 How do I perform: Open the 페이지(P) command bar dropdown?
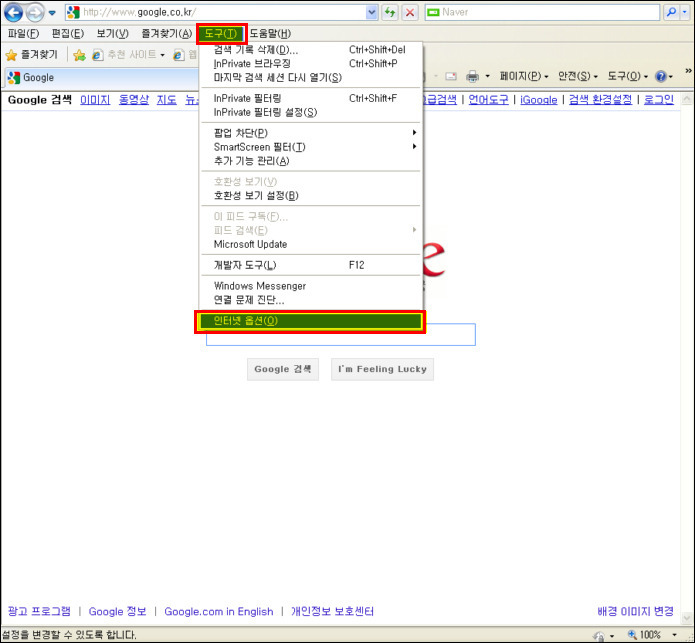524,77
